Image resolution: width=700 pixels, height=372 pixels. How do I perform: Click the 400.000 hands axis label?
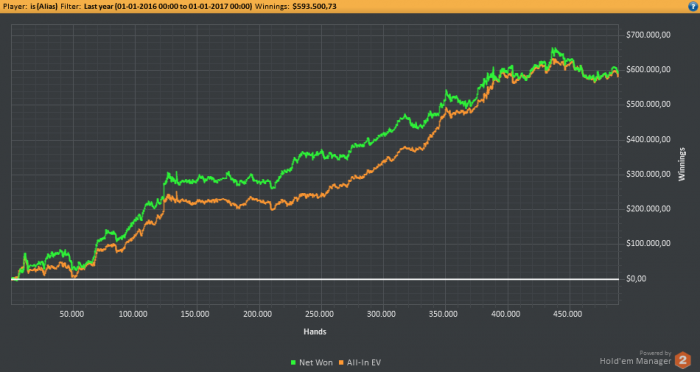506,314
